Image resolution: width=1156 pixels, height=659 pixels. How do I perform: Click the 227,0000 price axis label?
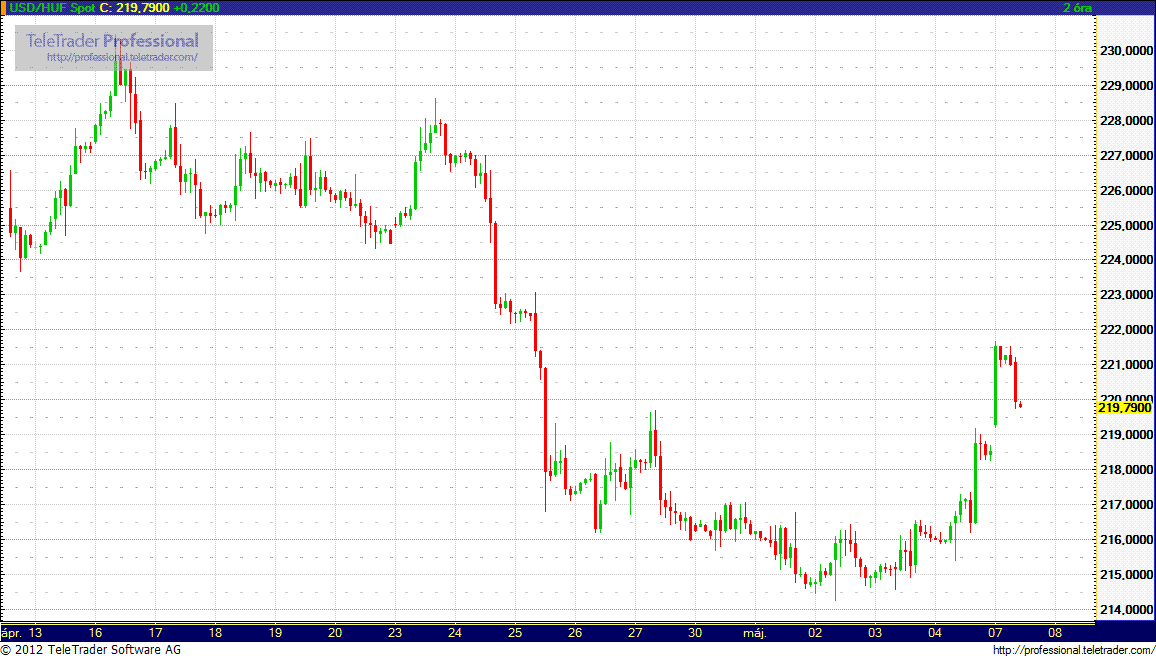click(1125, 156)
